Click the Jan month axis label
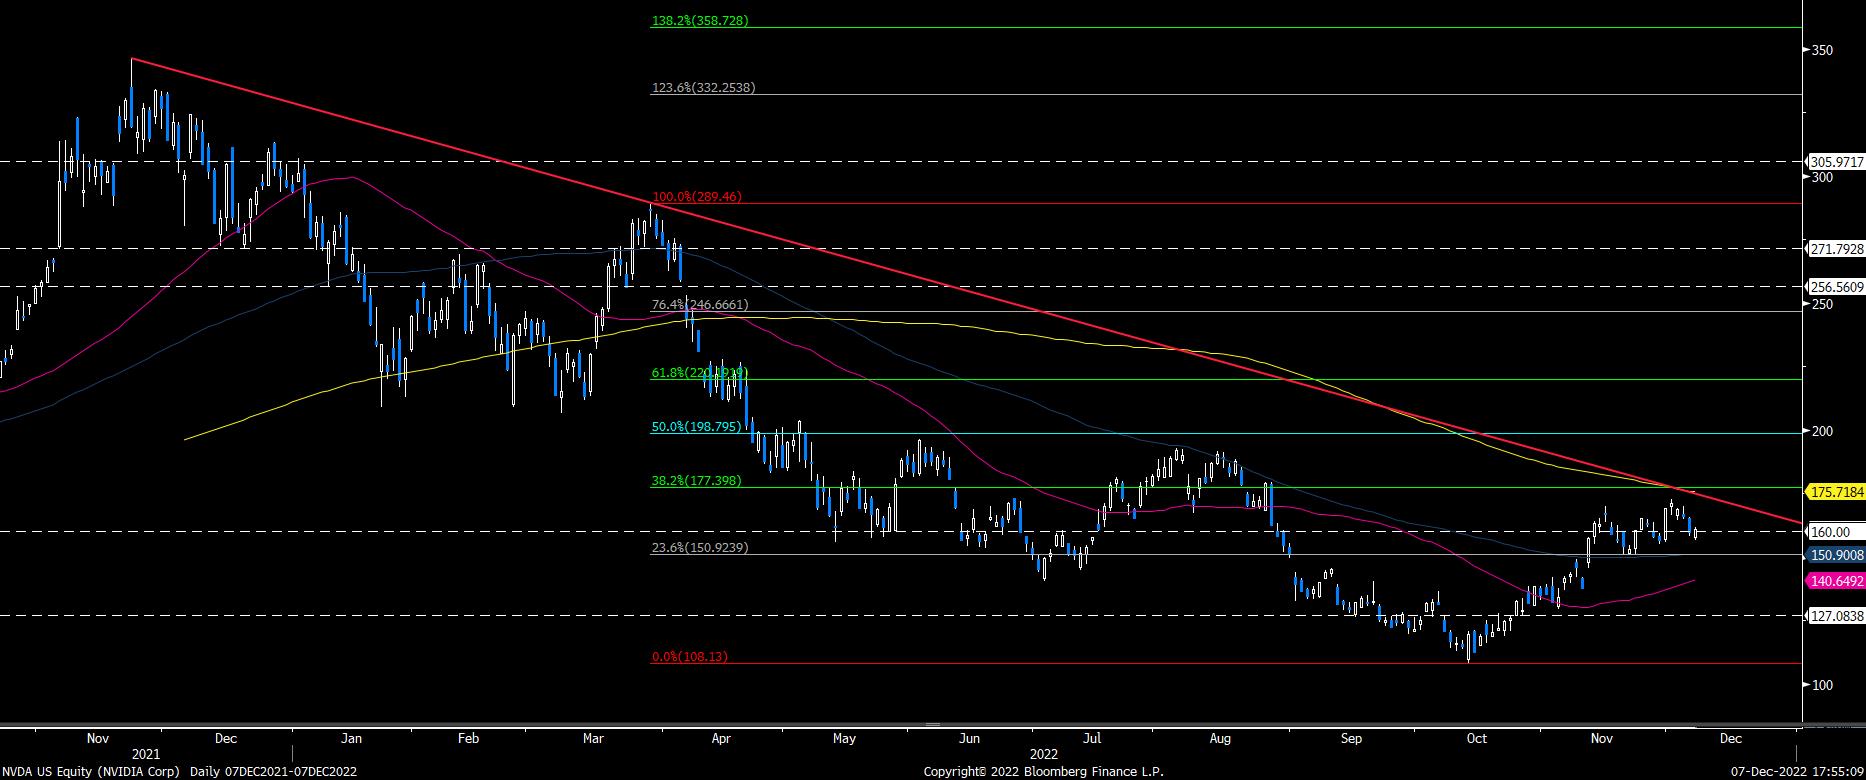The image size is (1866, 780). (x=351, y=739)
